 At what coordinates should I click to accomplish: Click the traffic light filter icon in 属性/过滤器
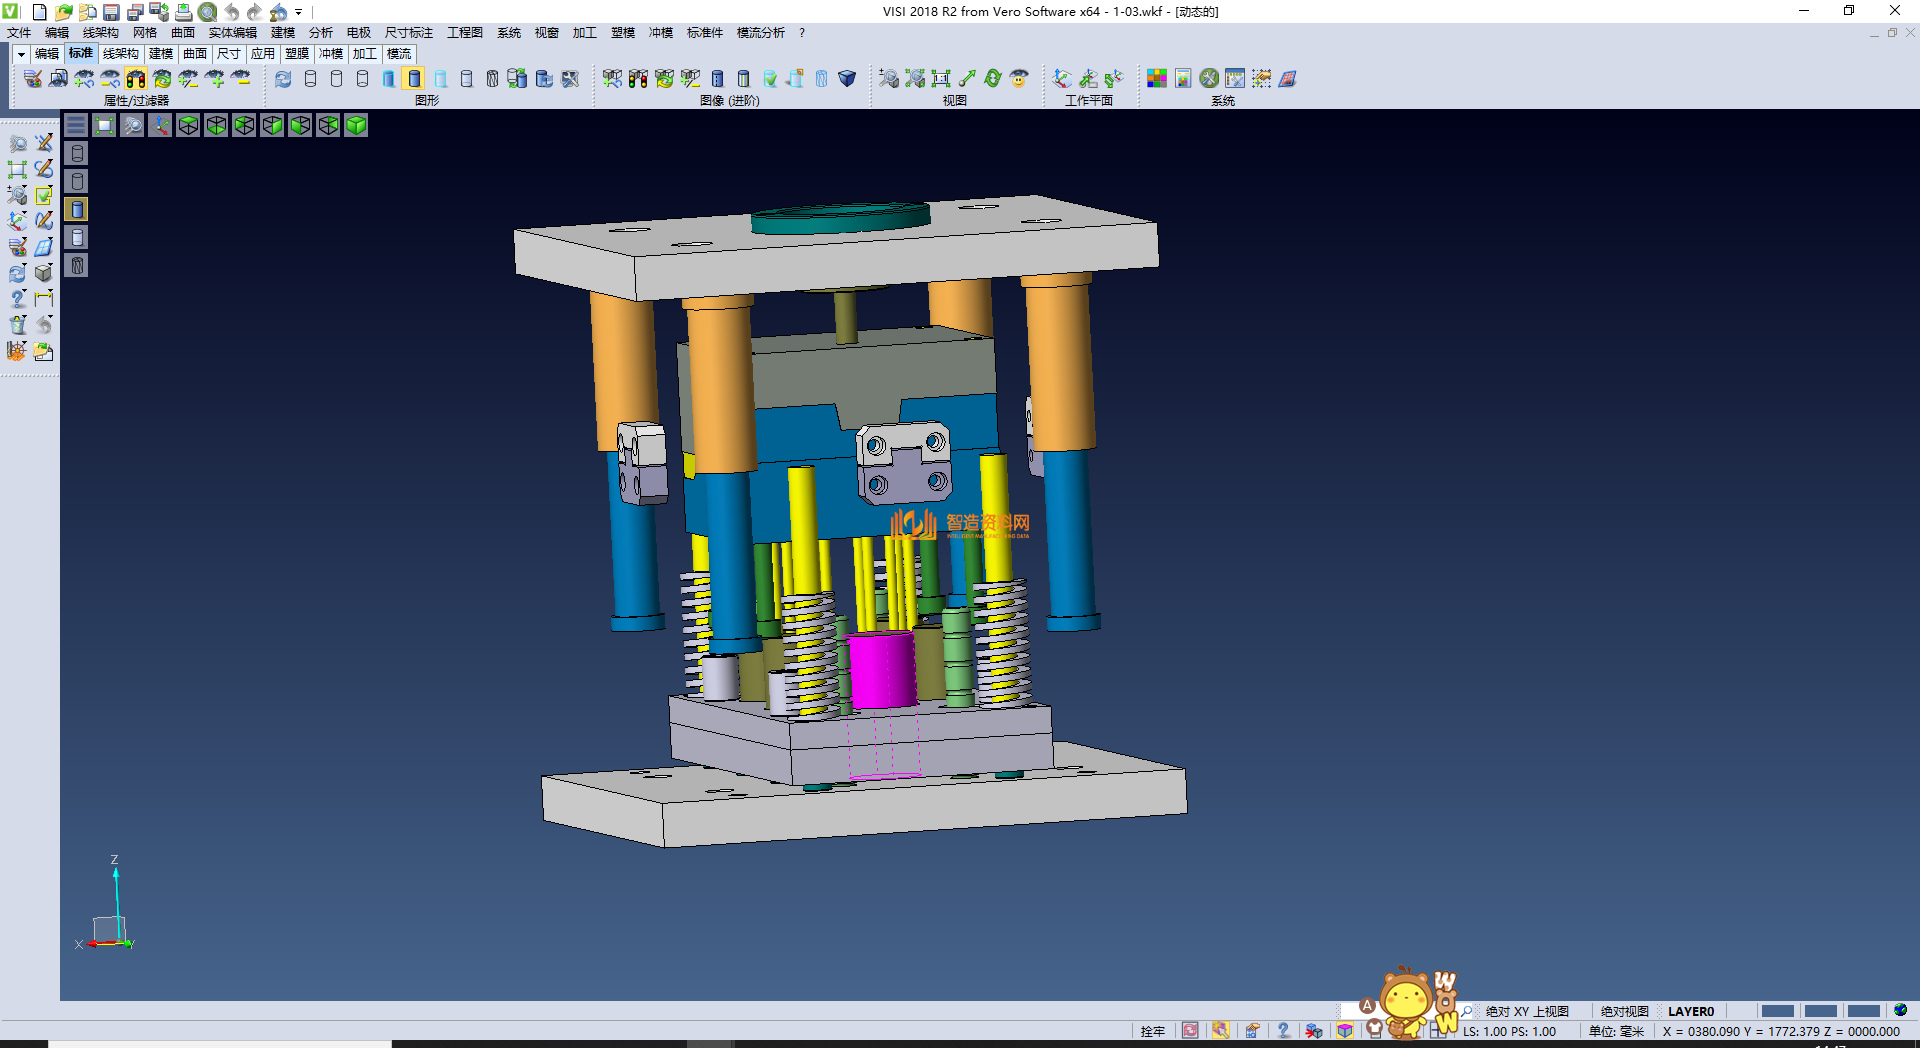136,79
